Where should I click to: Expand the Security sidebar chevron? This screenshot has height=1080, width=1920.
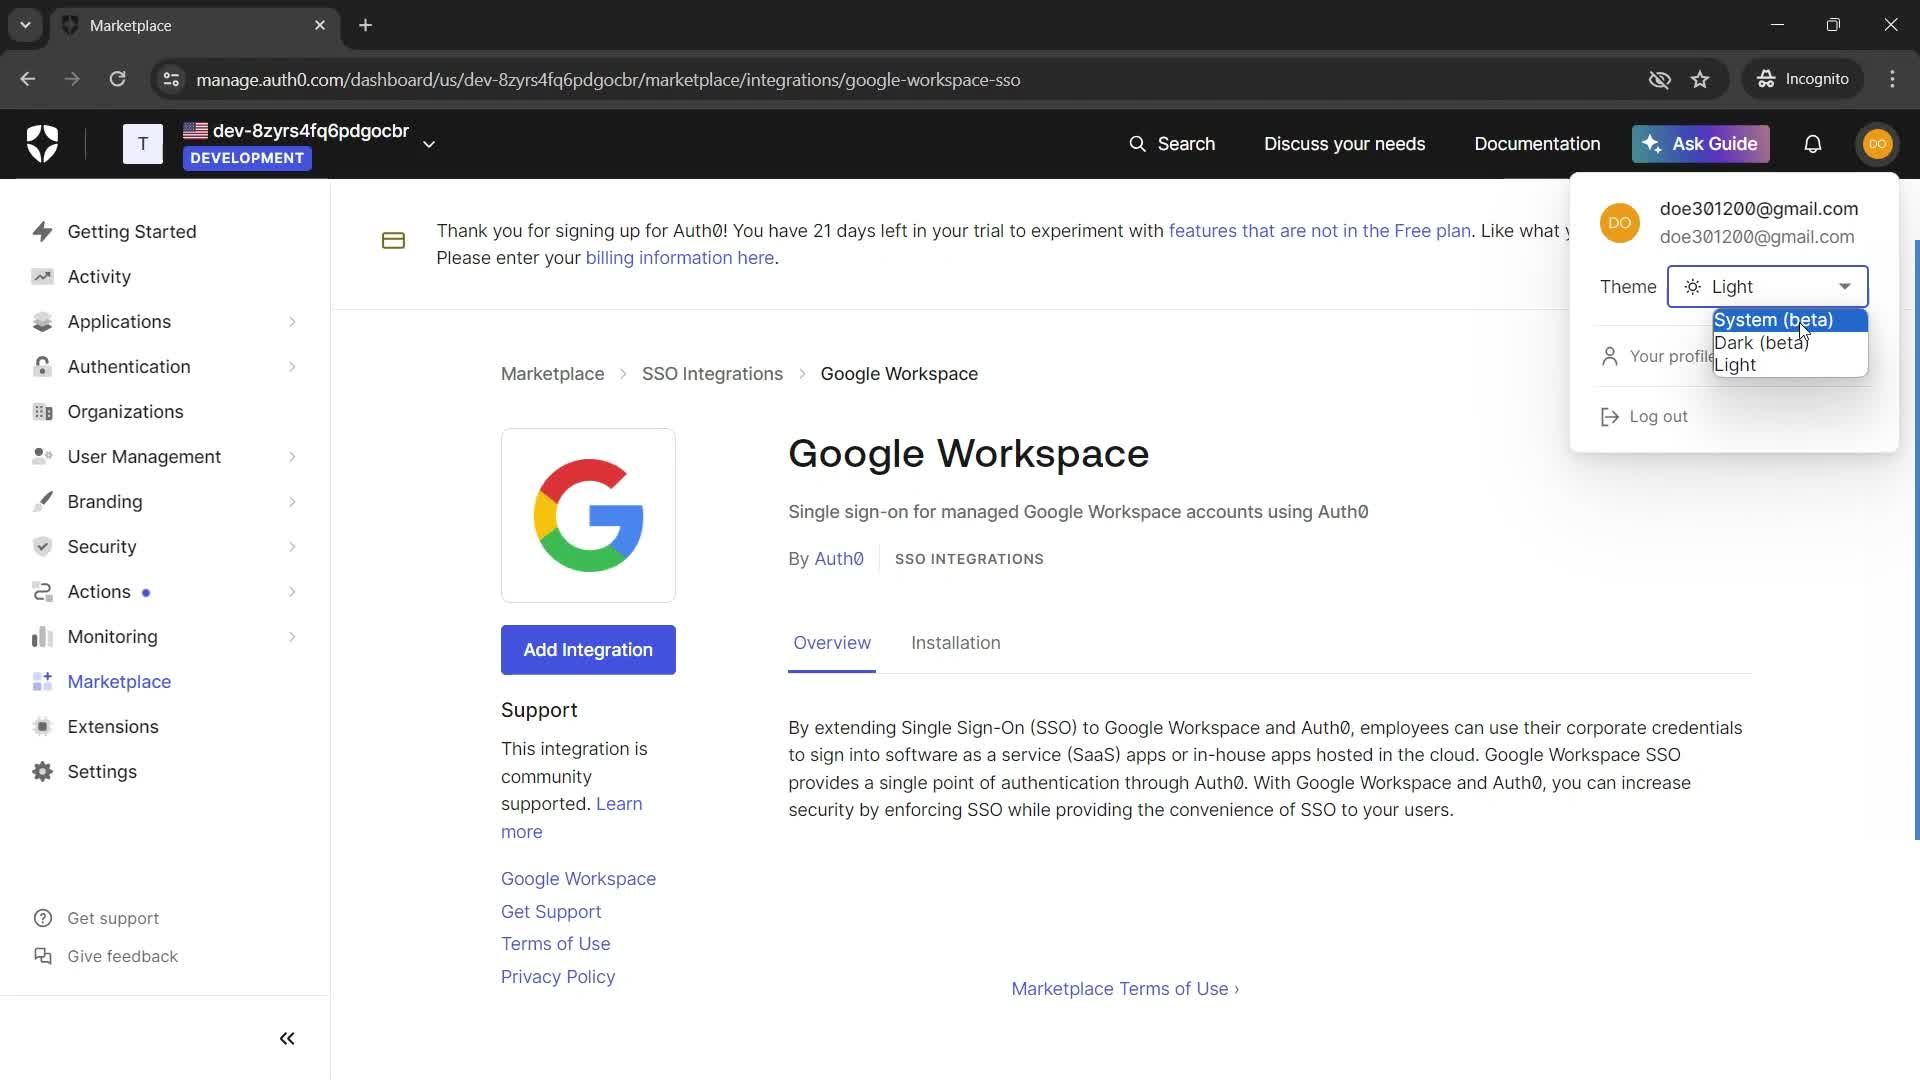[x=292, y=546]
